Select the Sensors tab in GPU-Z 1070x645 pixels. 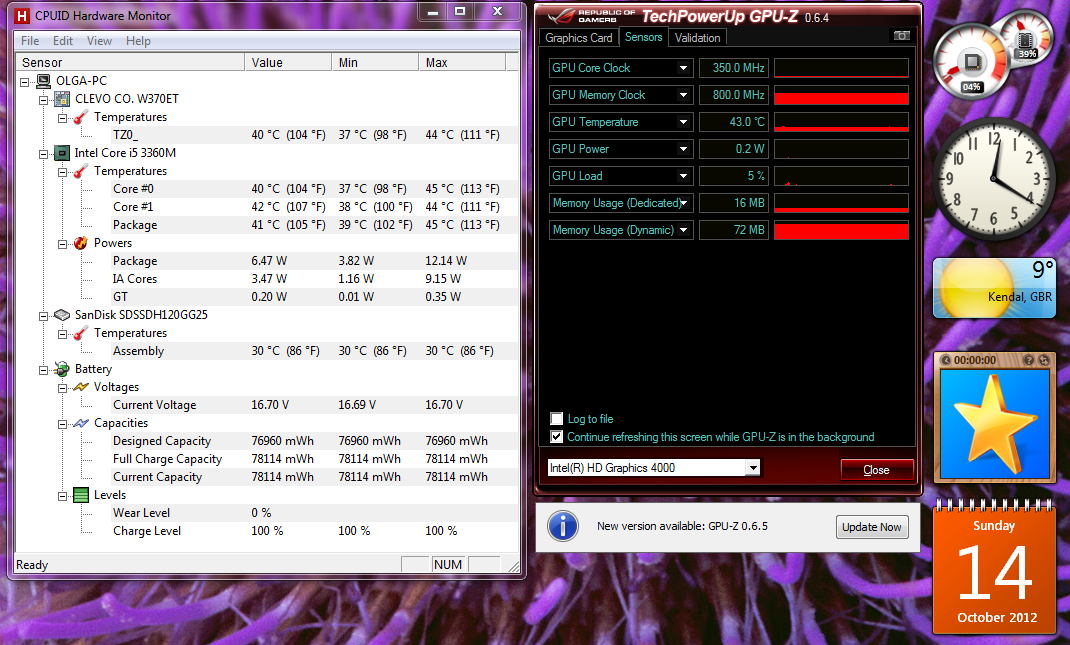tap(644, 37)
